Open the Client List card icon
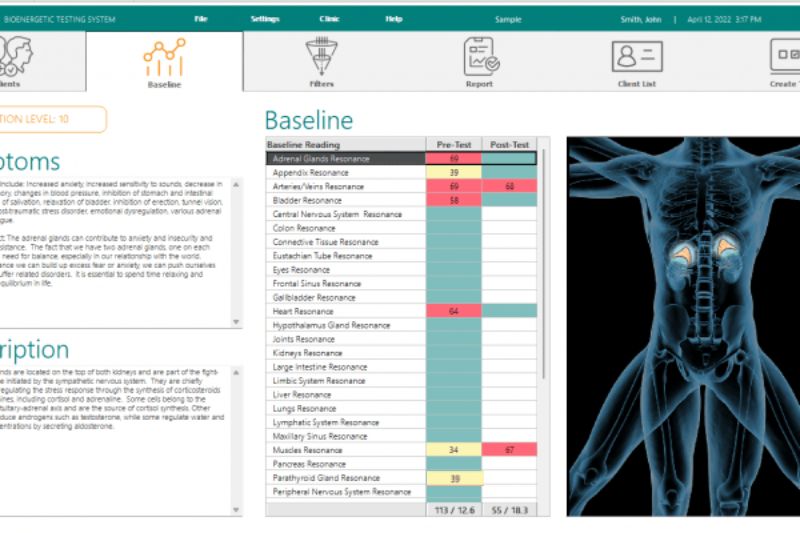 tap(637, 56)
